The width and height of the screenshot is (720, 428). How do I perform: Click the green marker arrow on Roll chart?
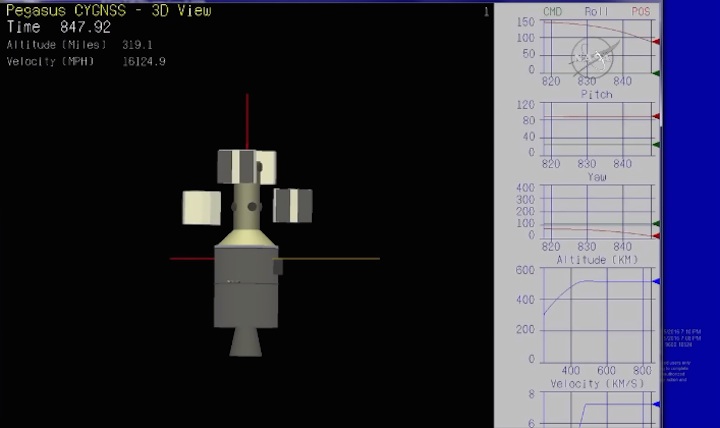point(655,73)
